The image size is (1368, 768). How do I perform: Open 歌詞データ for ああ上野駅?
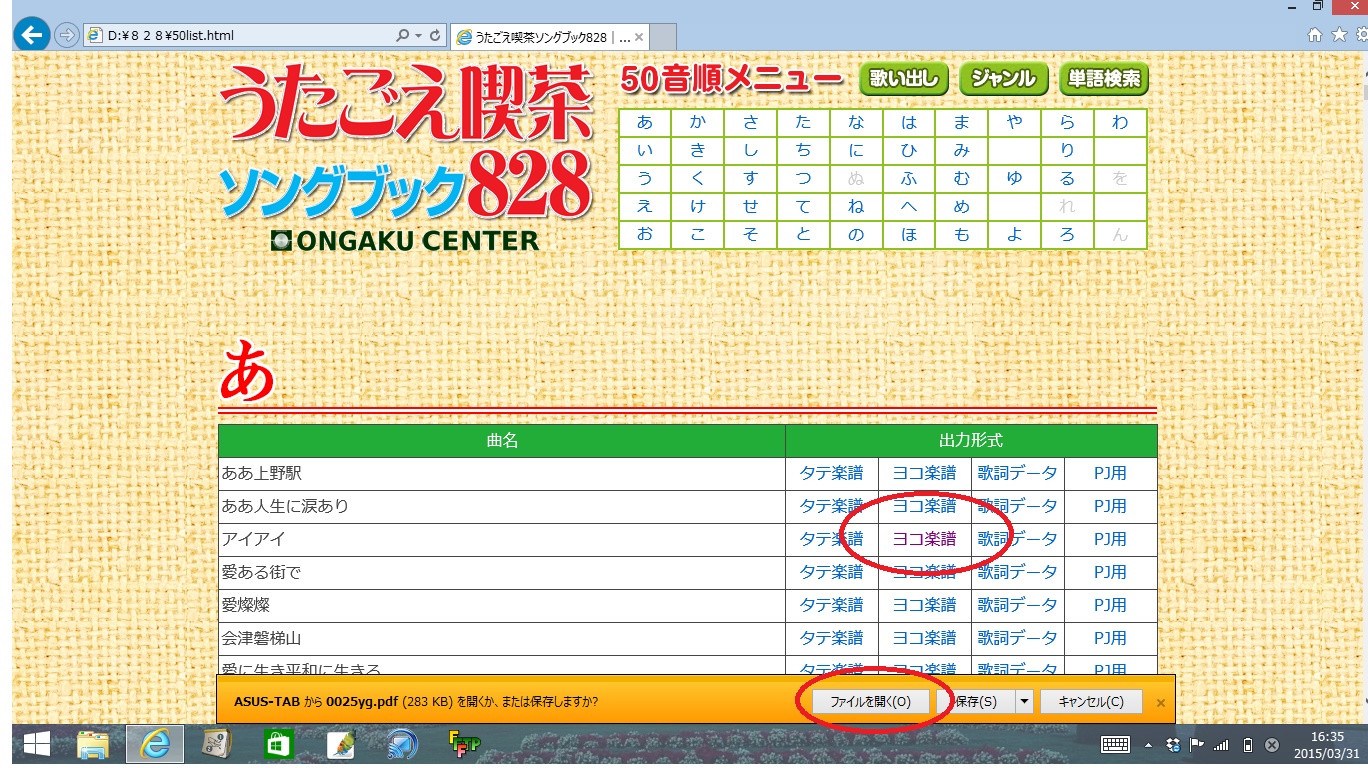(1017, 473)
